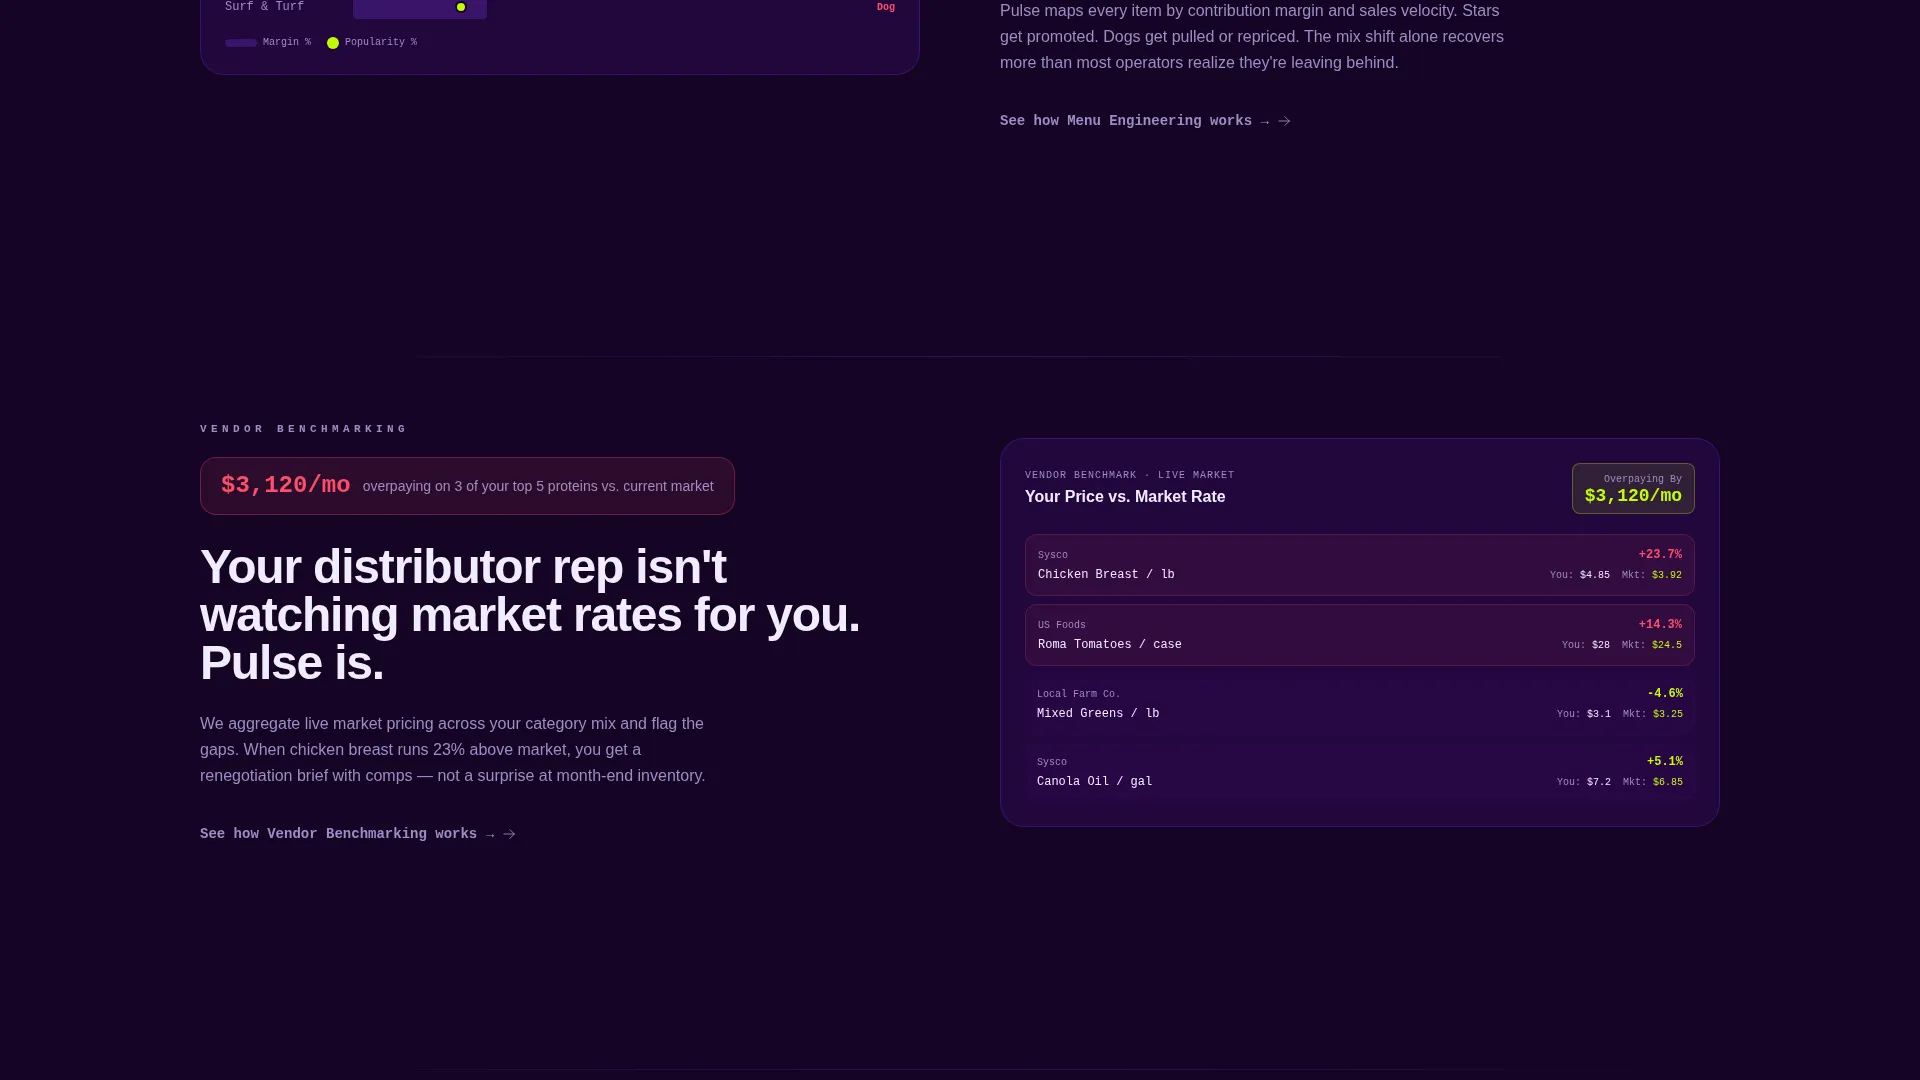This screenshot has width=1920, height=1080.
Task: Click the +23.7% Chicken Breast variance
Action: (1660, 555)
